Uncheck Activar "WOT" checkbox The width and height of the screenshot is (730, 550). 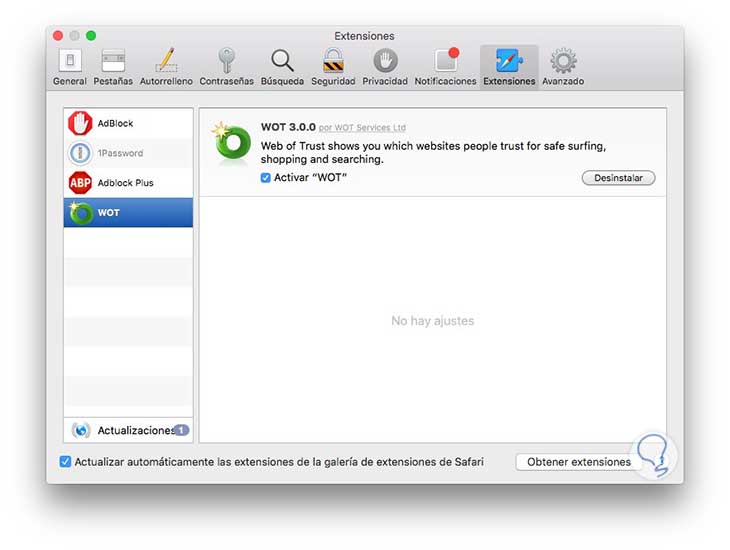pos(265,178)
